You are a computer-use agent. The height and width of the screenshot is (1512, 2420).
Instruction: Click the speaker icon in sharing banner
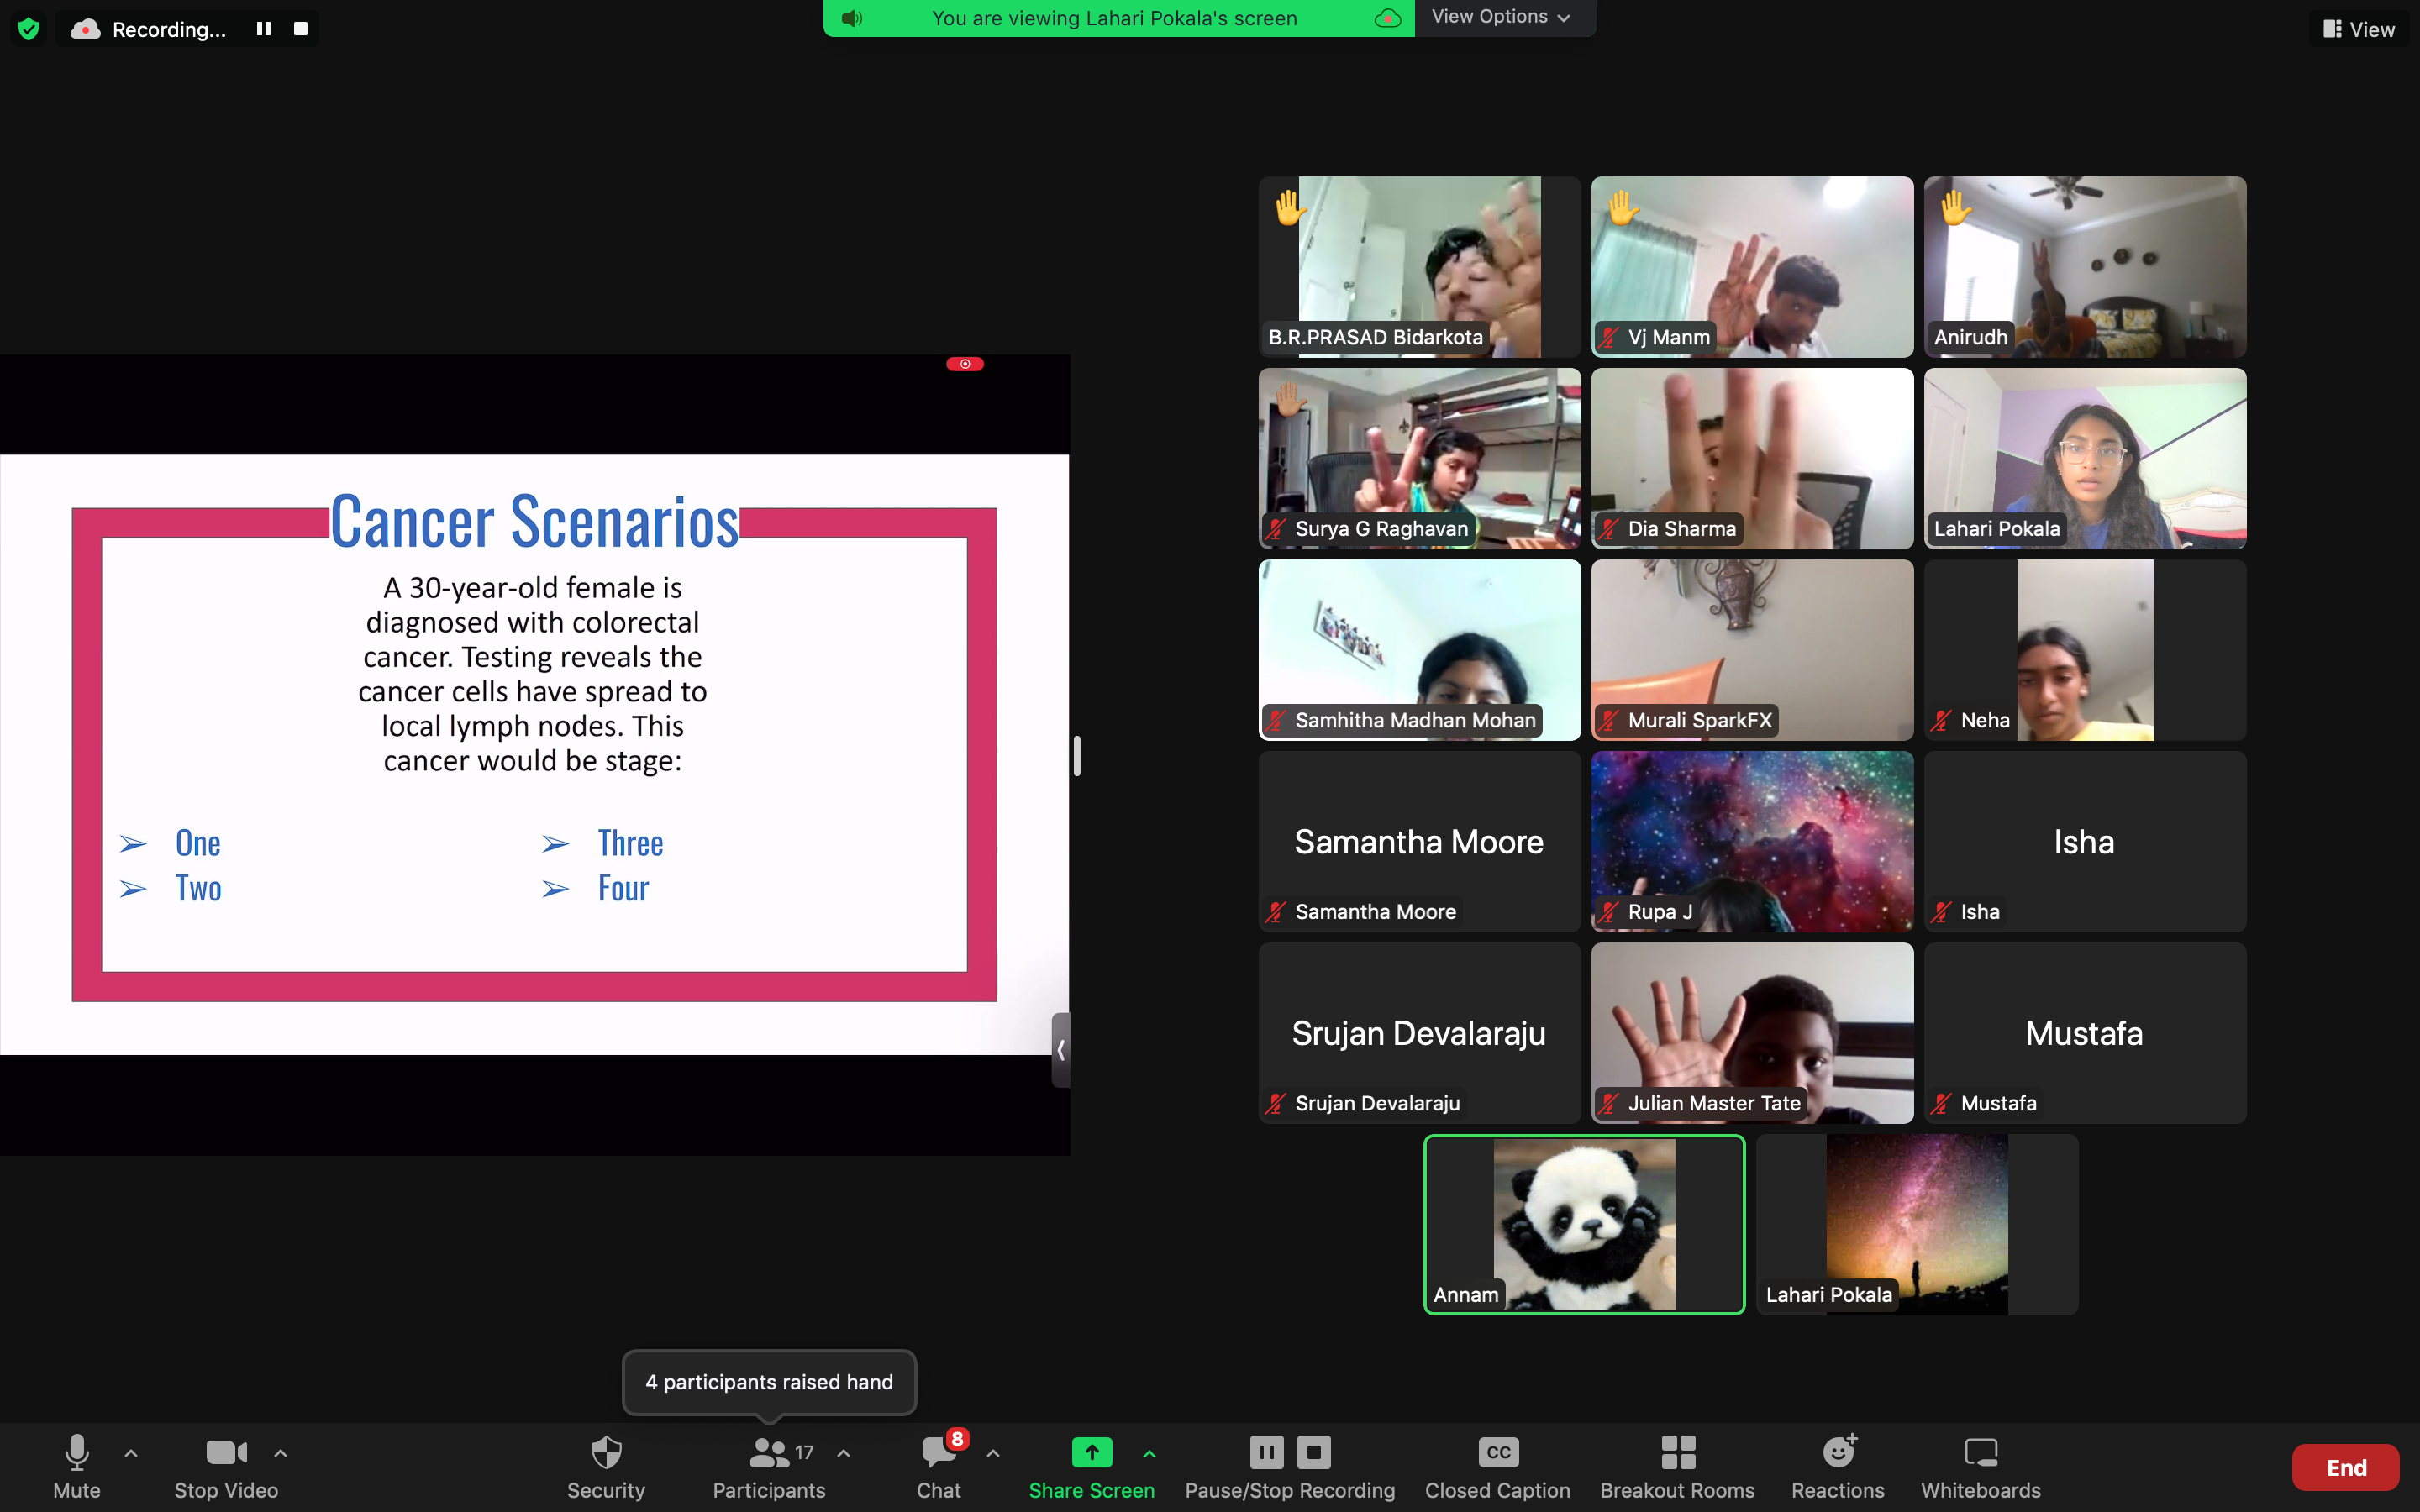852,18
